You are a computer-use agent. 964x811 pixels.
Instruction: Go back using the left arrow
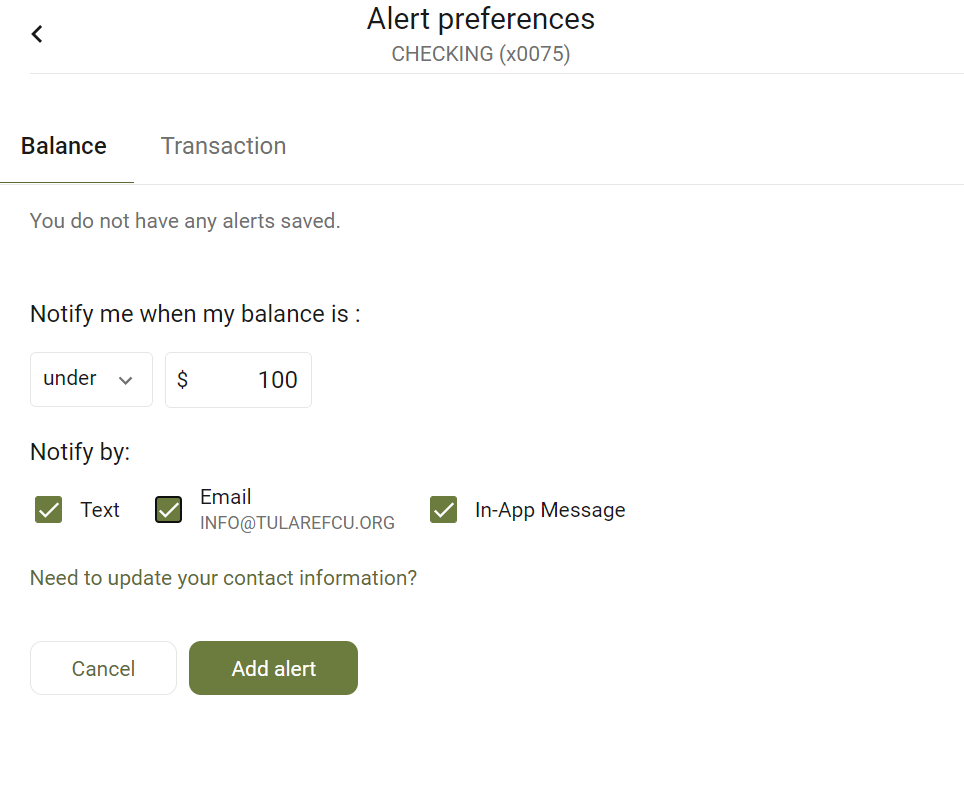pyautogui.click(x=37, y=34)
